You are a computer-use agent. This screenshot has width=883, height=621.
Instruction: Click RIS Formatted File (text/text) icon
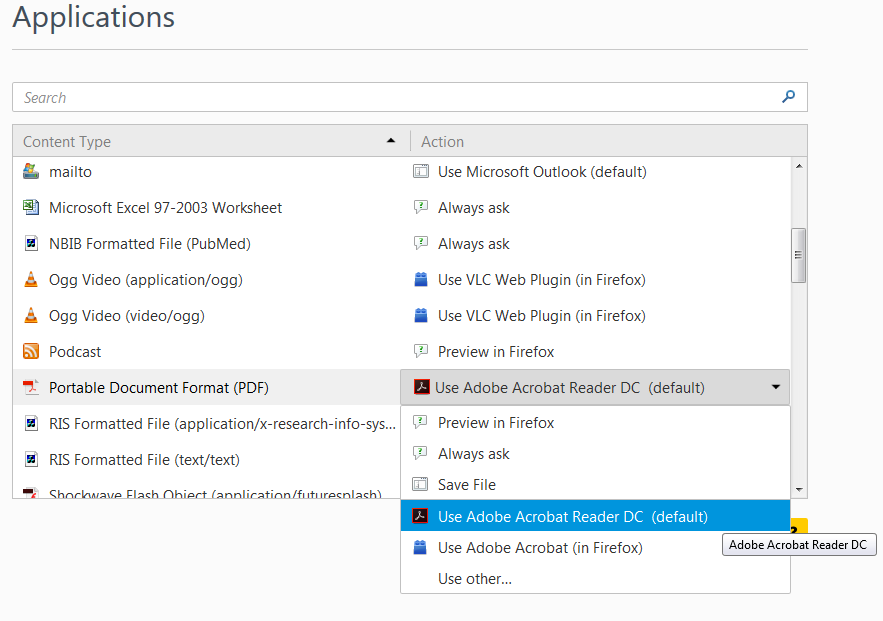tap(32, 459)
